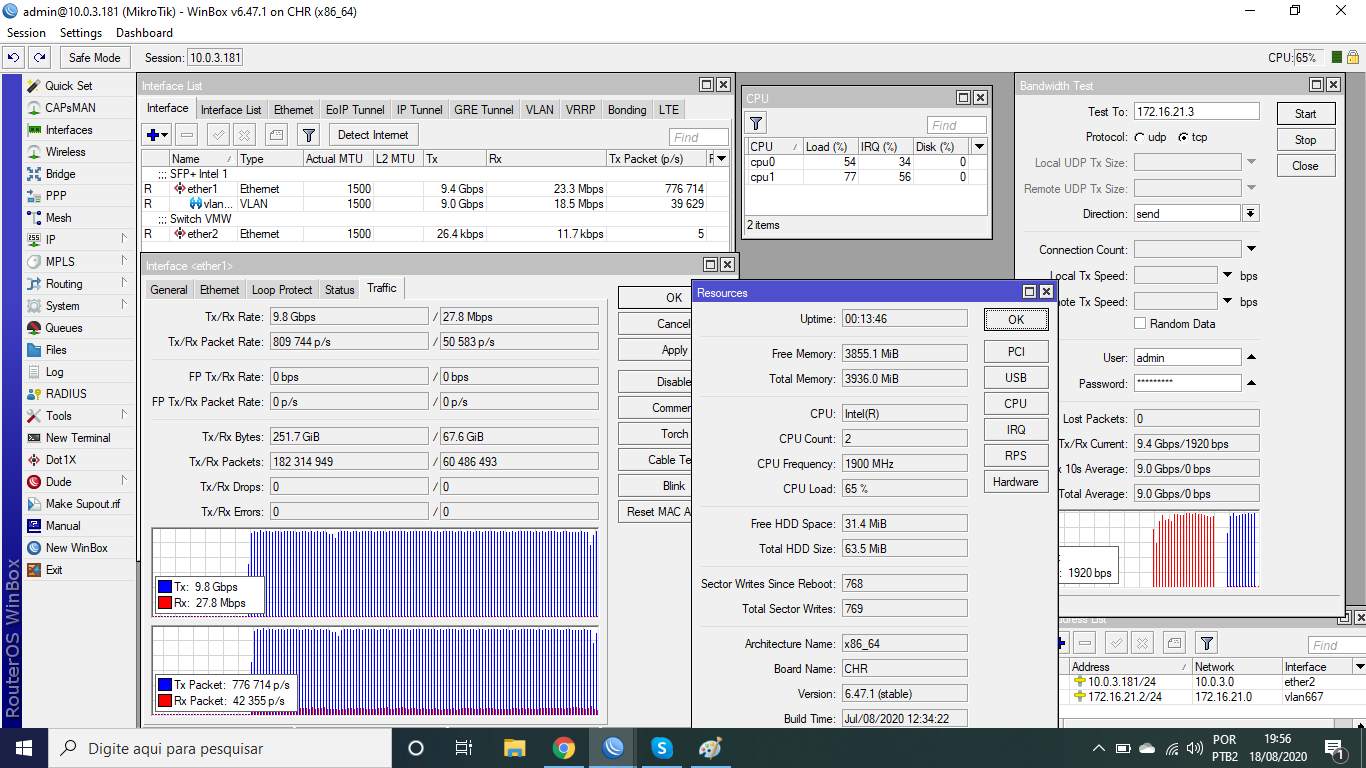
Task: Switch to the Loop Protect tab
Action: [282, 290]
